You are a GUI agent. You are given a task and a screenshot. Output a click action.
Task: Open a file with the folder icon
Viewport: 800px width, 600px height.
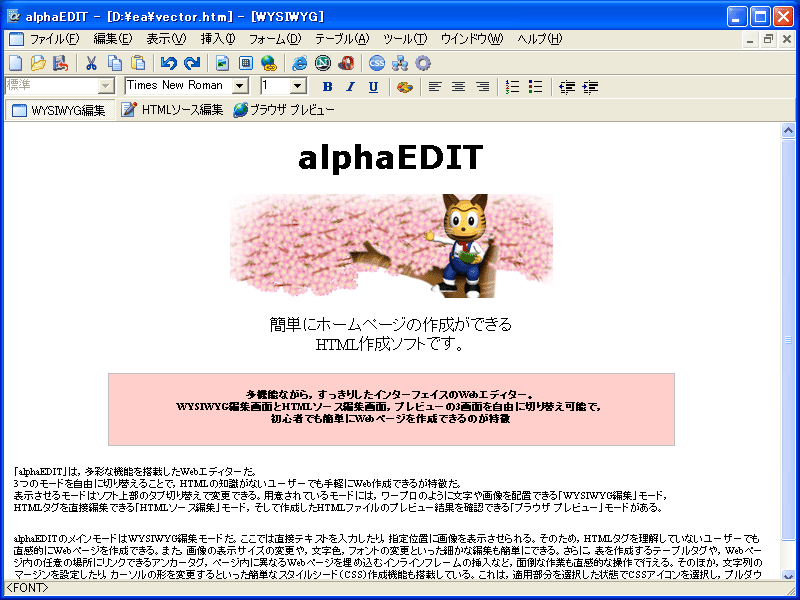[x=38, y=63]
